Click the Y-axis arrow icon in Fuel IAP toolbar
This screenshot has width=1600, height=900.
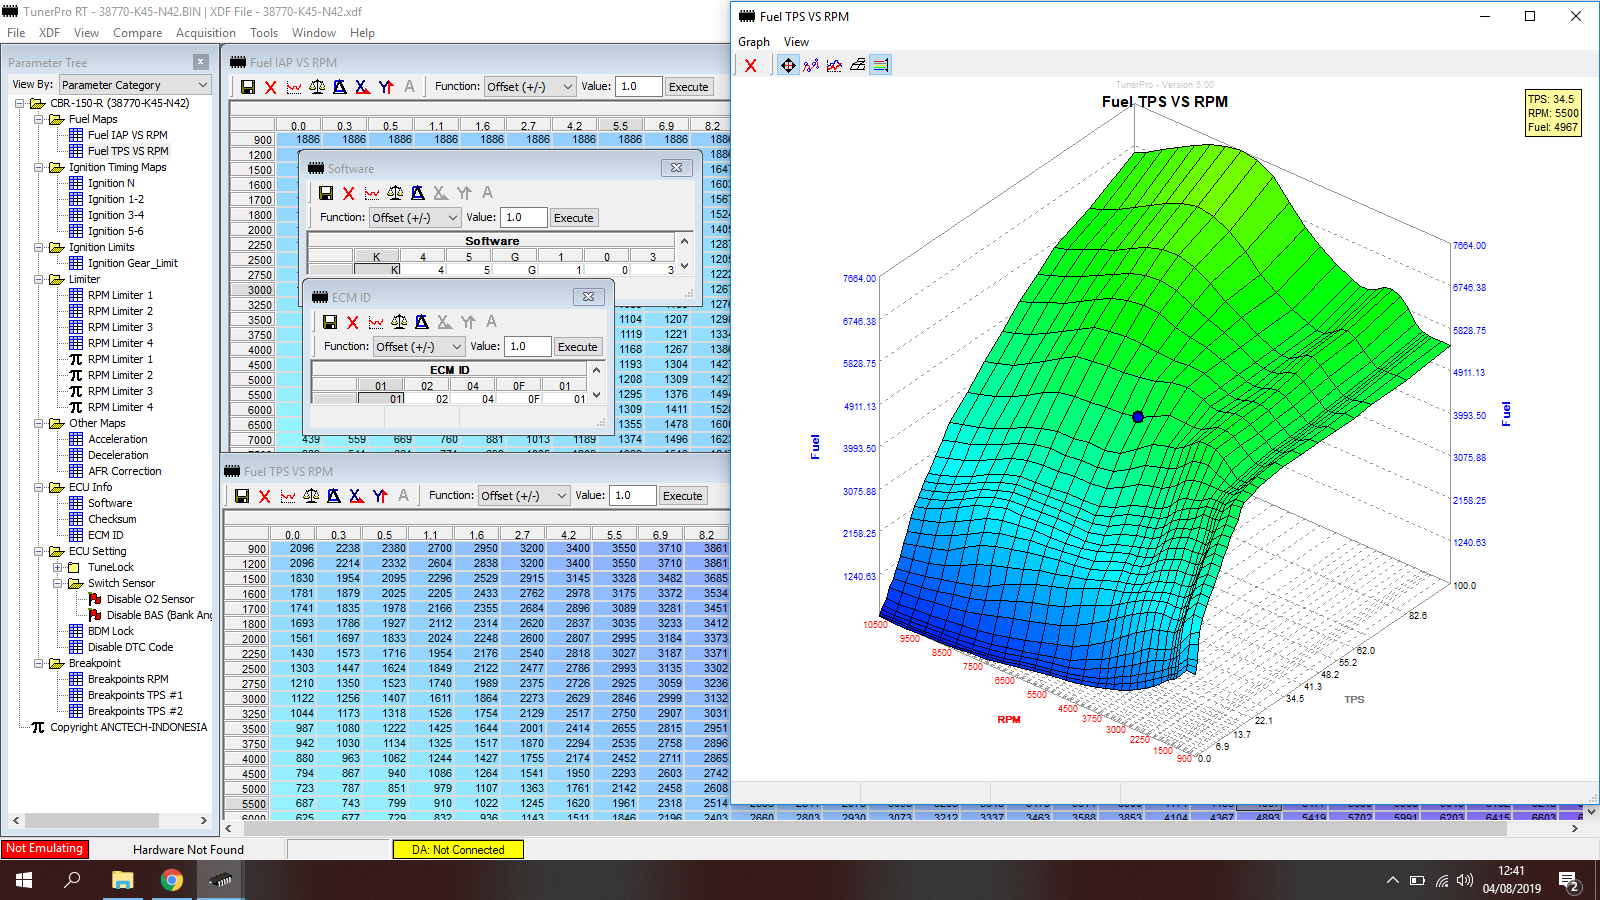pyautogui.click(x=386, y=87)
